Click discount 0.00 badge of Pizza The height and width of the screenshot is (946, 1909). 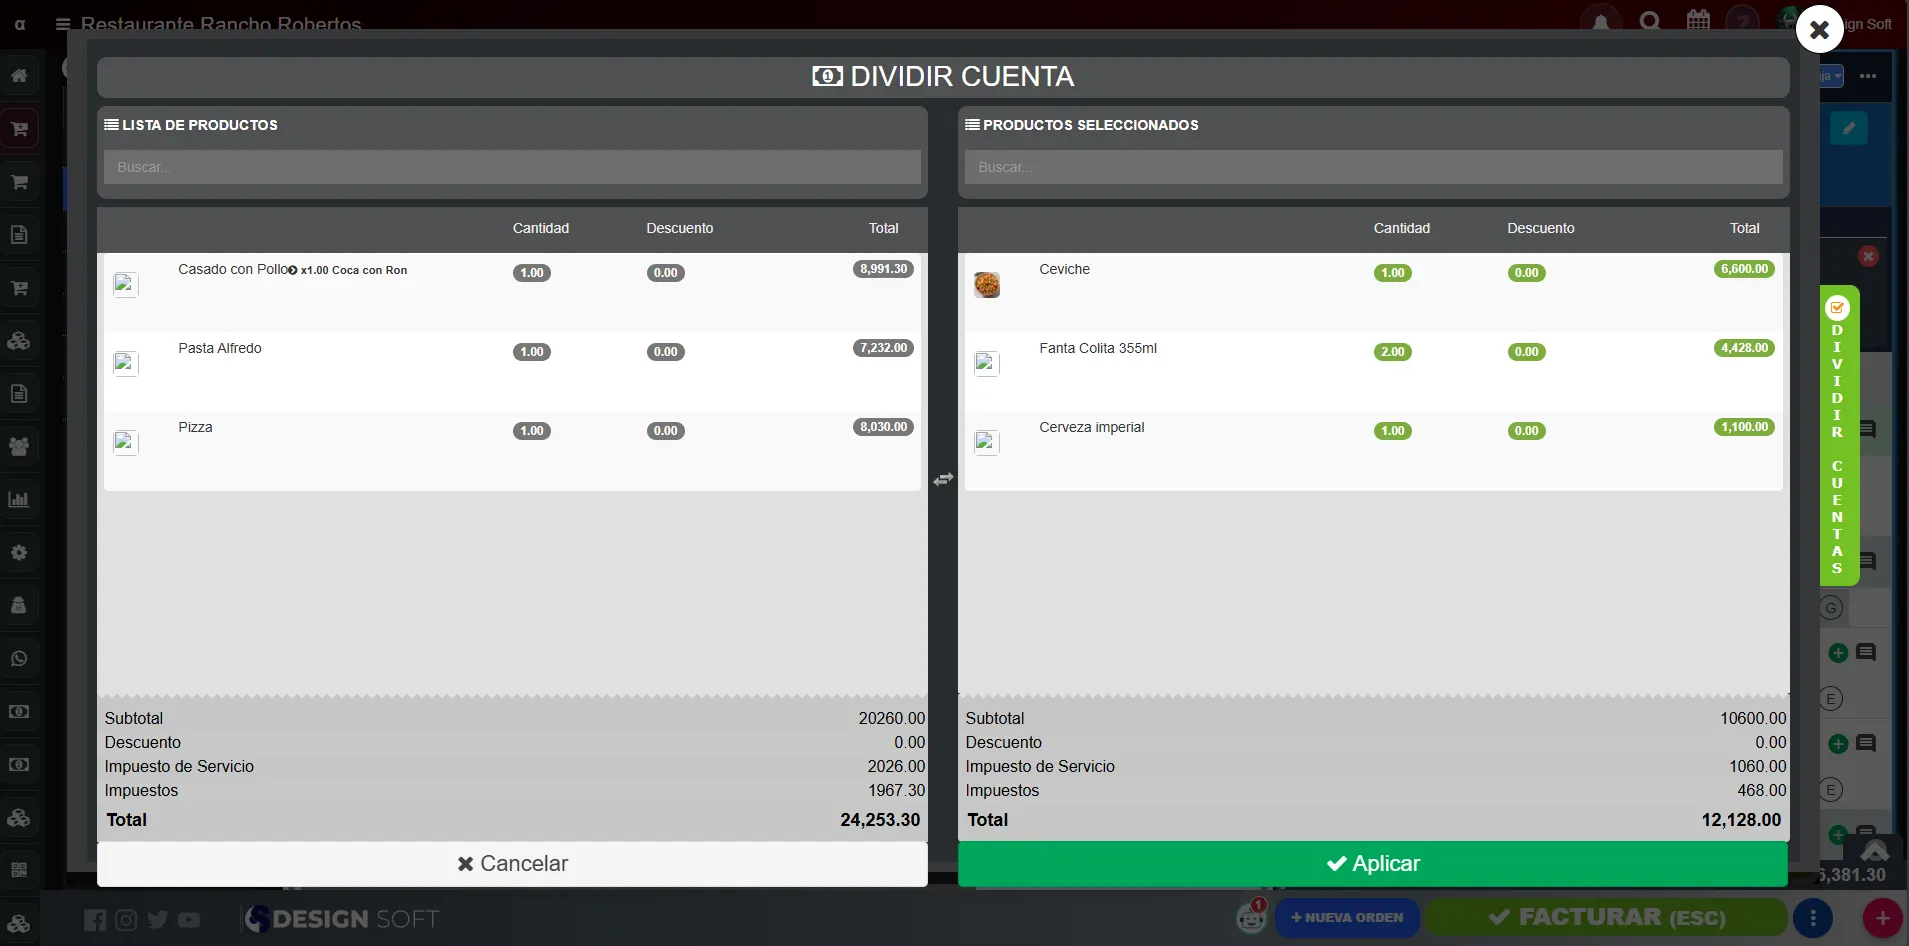click(x=665, y=431)
